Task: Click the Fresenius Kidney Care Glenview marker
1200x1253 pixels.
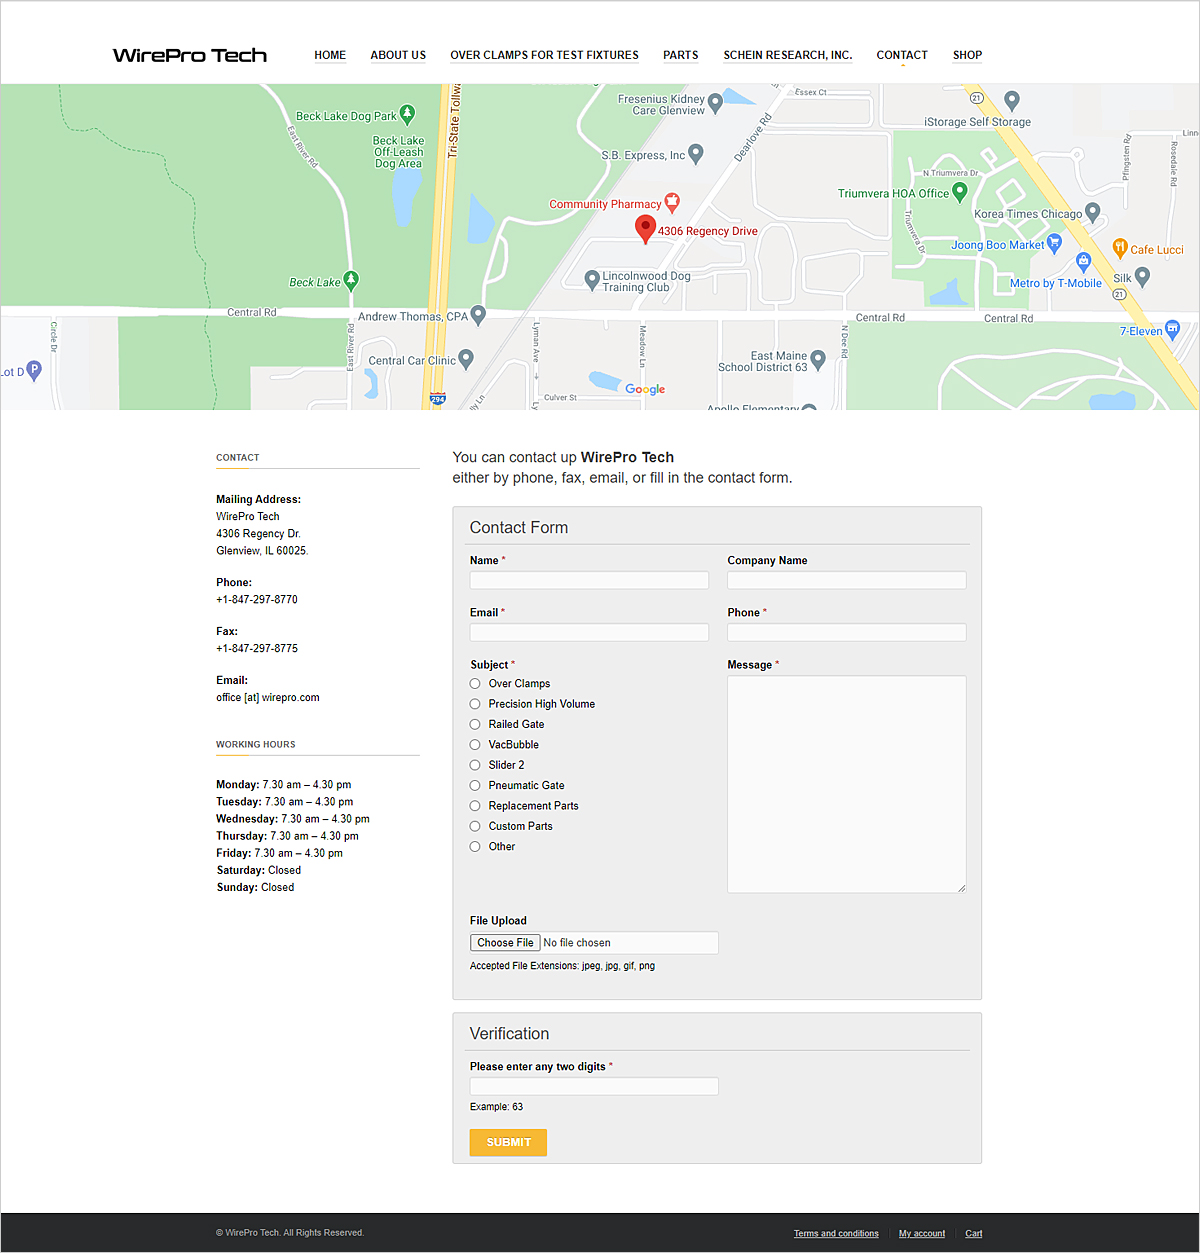Action: (715, 102)
